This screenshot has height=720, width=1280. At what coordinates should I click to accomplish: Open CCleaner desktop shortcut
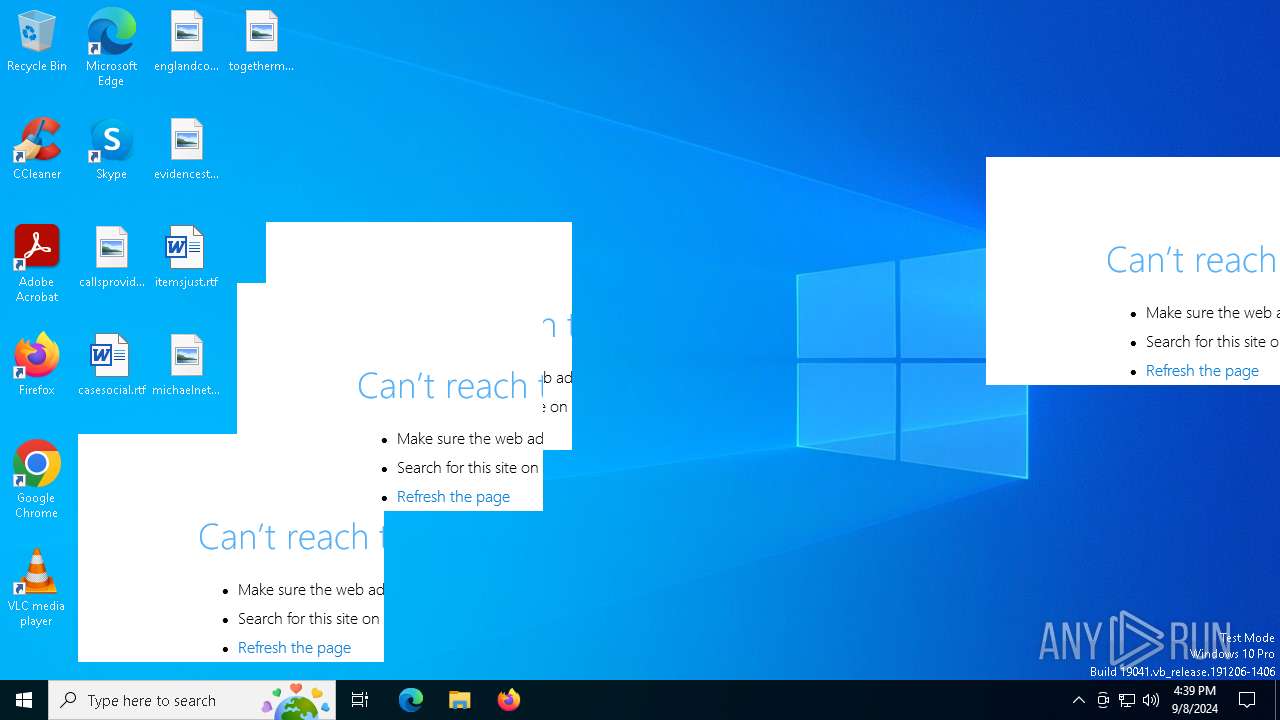[37, 150]
